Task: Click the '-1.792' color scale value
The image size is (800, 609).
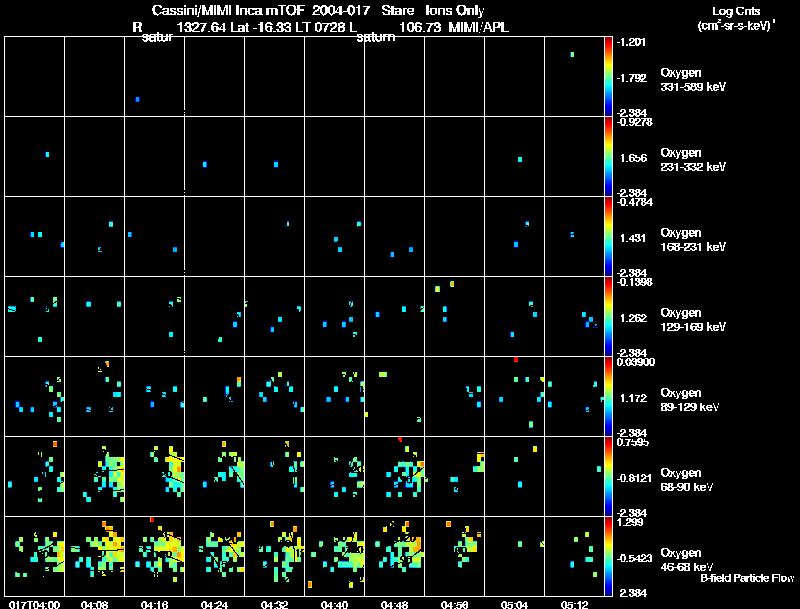Action: tap(632, 78)
